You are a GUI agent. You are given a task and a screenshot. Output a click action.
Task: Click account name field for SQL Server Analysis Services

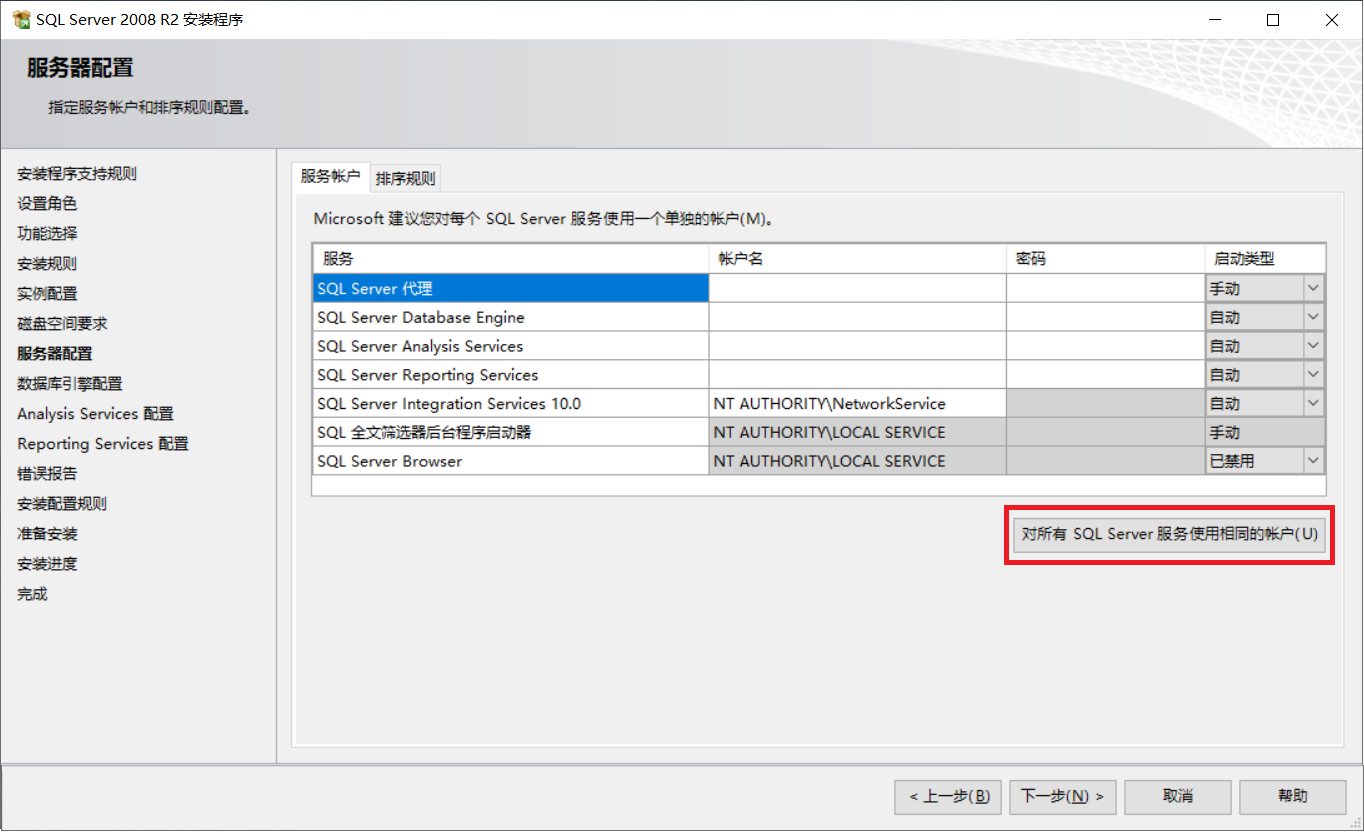(858, 346)
